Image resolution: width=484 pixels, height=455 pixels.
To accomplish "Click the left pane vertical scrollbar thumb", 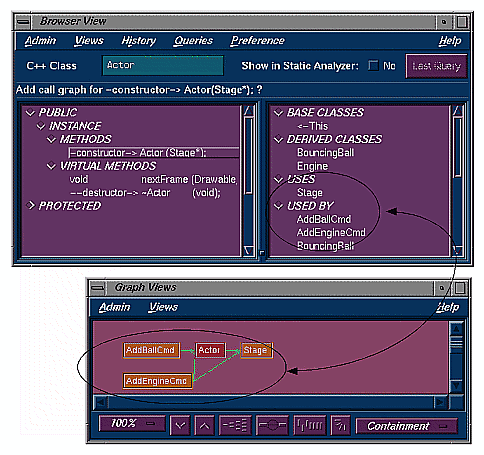I will [x=248, y=155].
